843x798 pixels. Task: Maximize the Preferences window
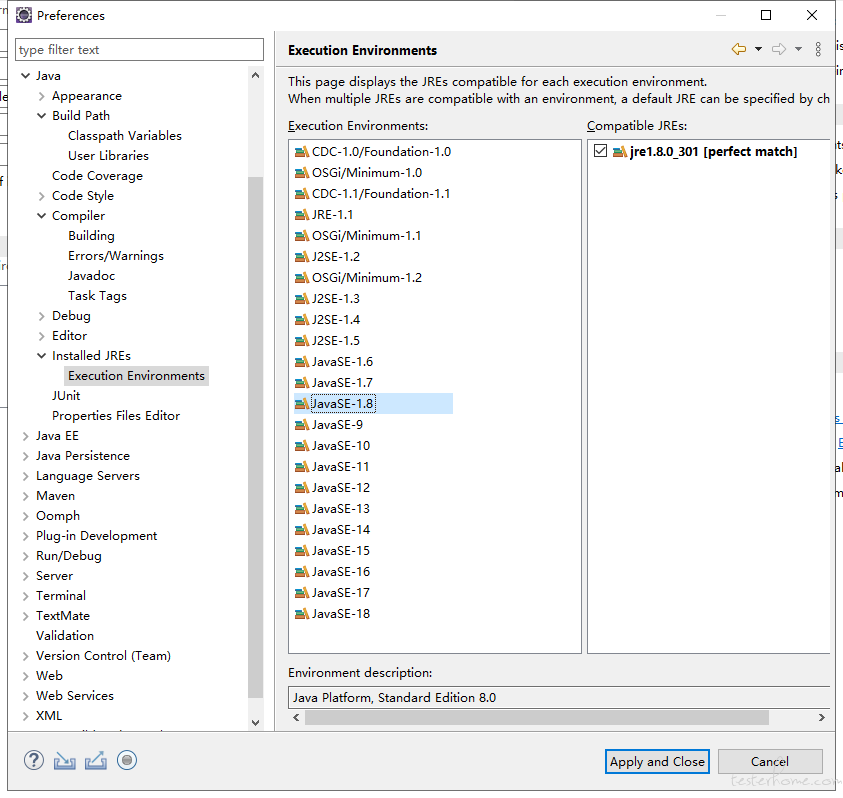[766, 15]
